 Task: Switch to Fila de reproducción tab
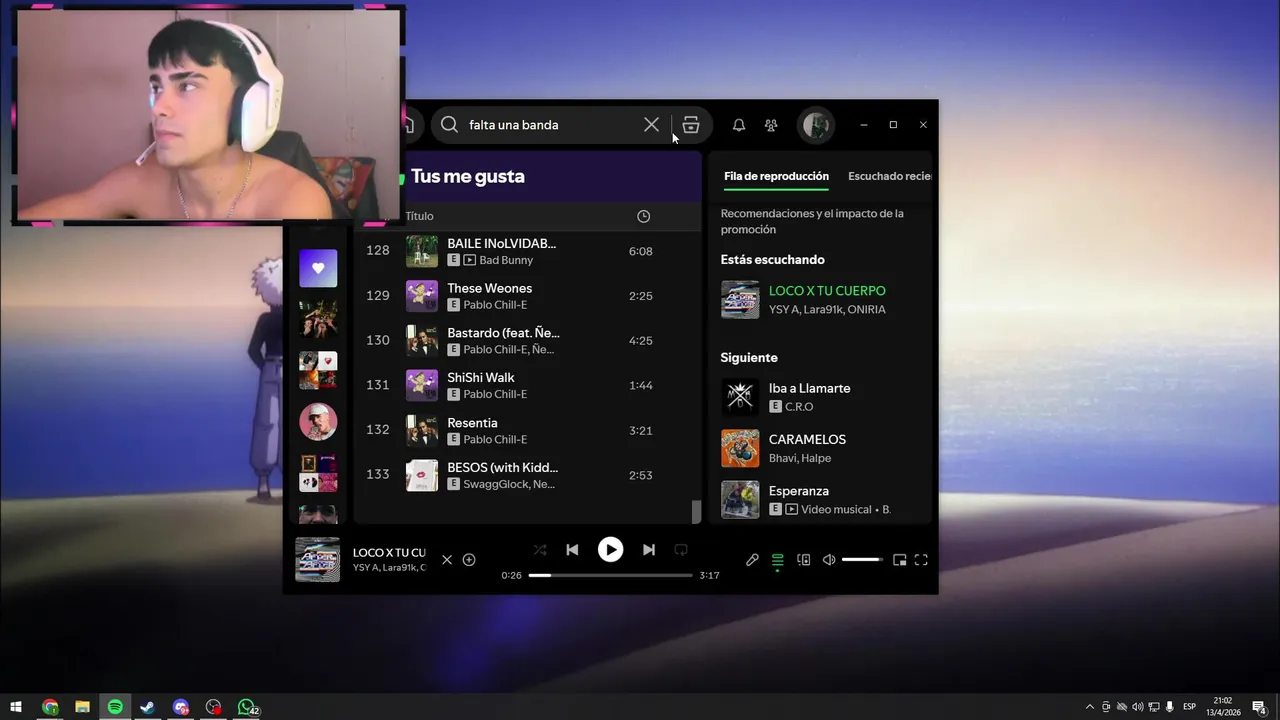point(776,176)
